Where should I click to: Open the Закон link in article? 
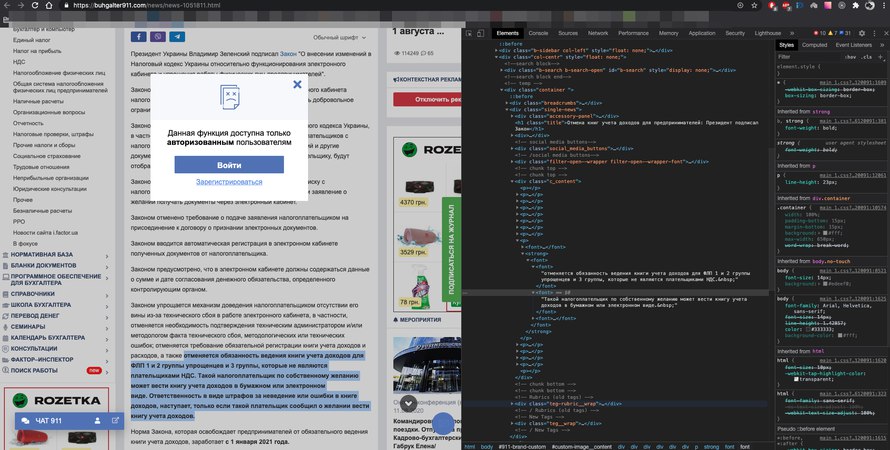point(288,54)
